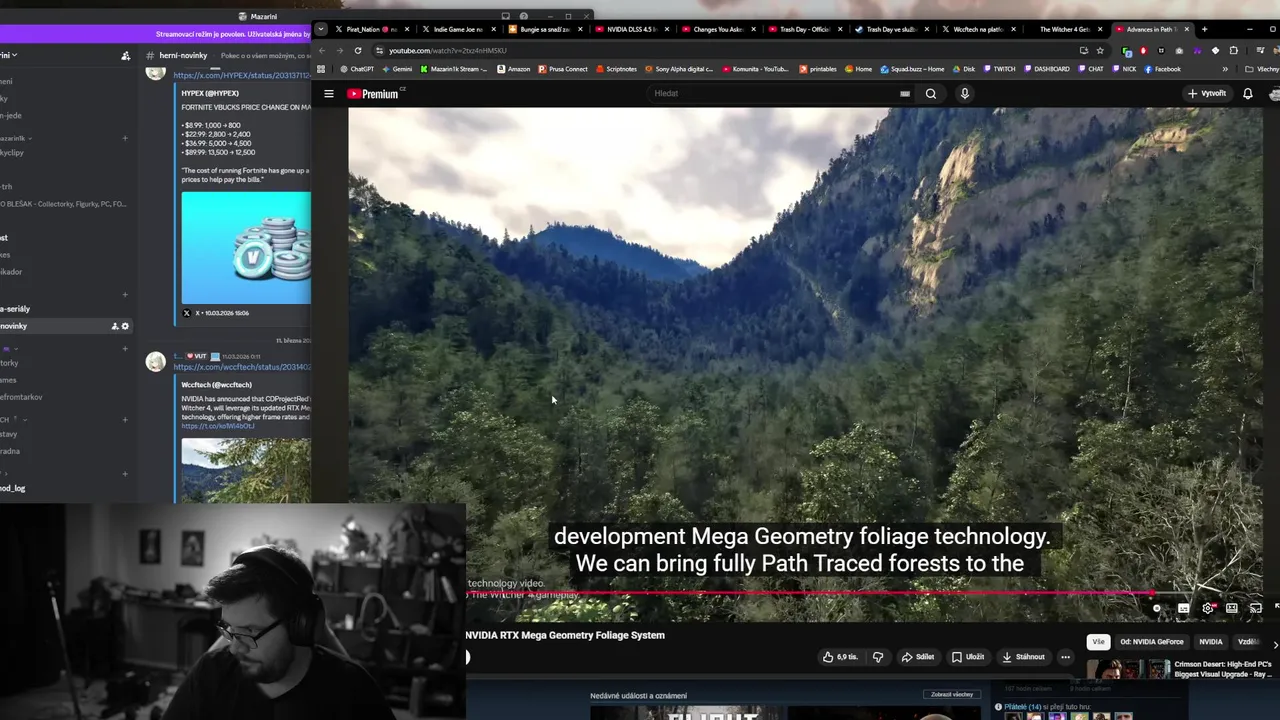The width and height of the screenshot is (1280, 720).
Task: Switch to the Indie Game Joe tab
Action: pos(459,29)
